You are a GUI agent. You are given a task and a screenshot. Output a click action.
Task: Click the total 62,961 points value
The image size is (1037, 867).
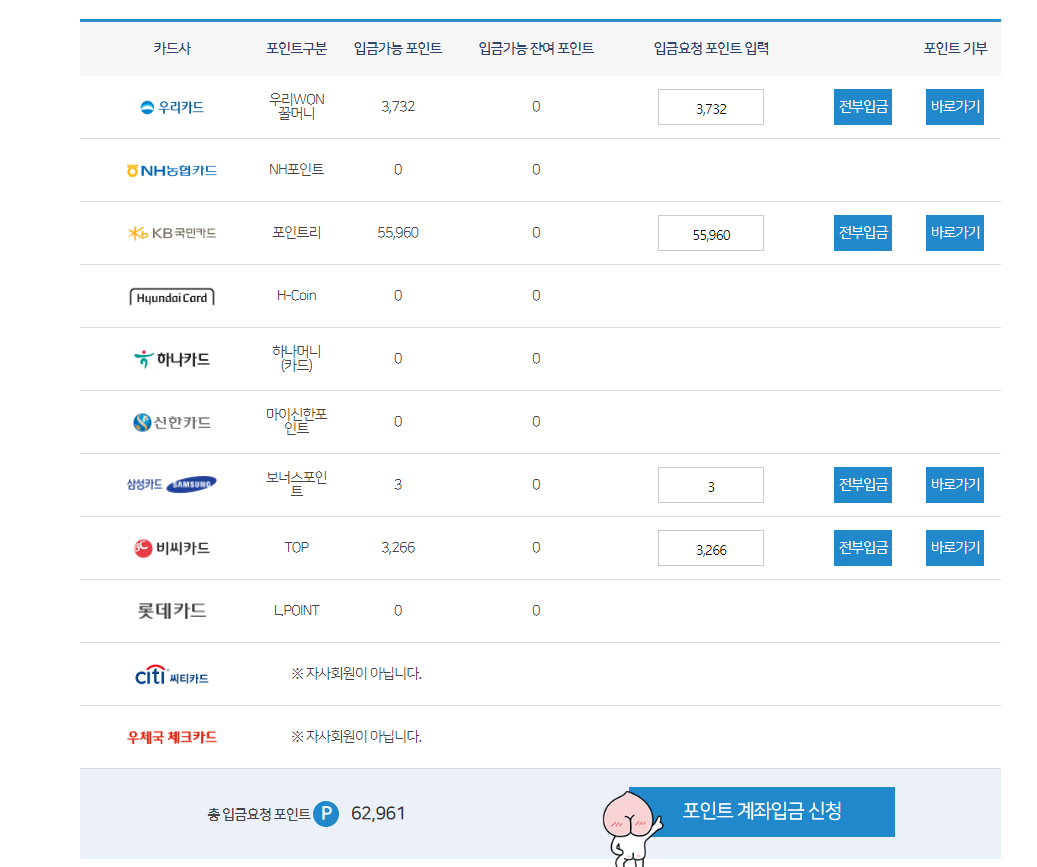378,813
